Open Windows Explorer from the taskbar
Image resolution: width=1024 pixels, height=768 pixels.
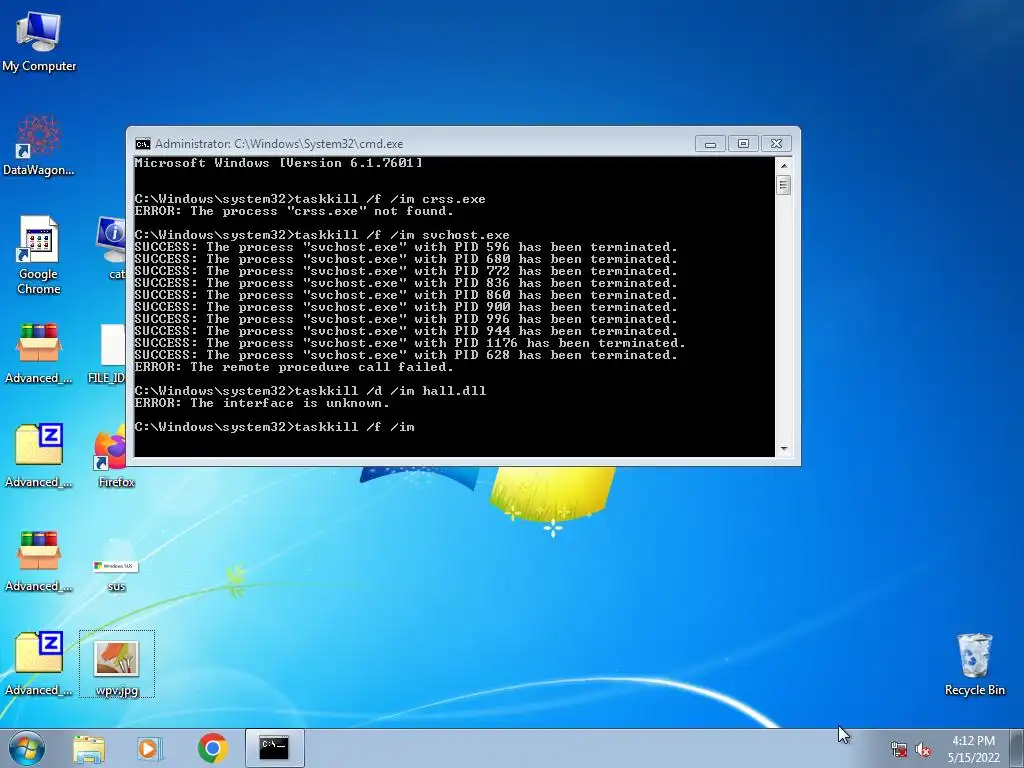point(89,748)
